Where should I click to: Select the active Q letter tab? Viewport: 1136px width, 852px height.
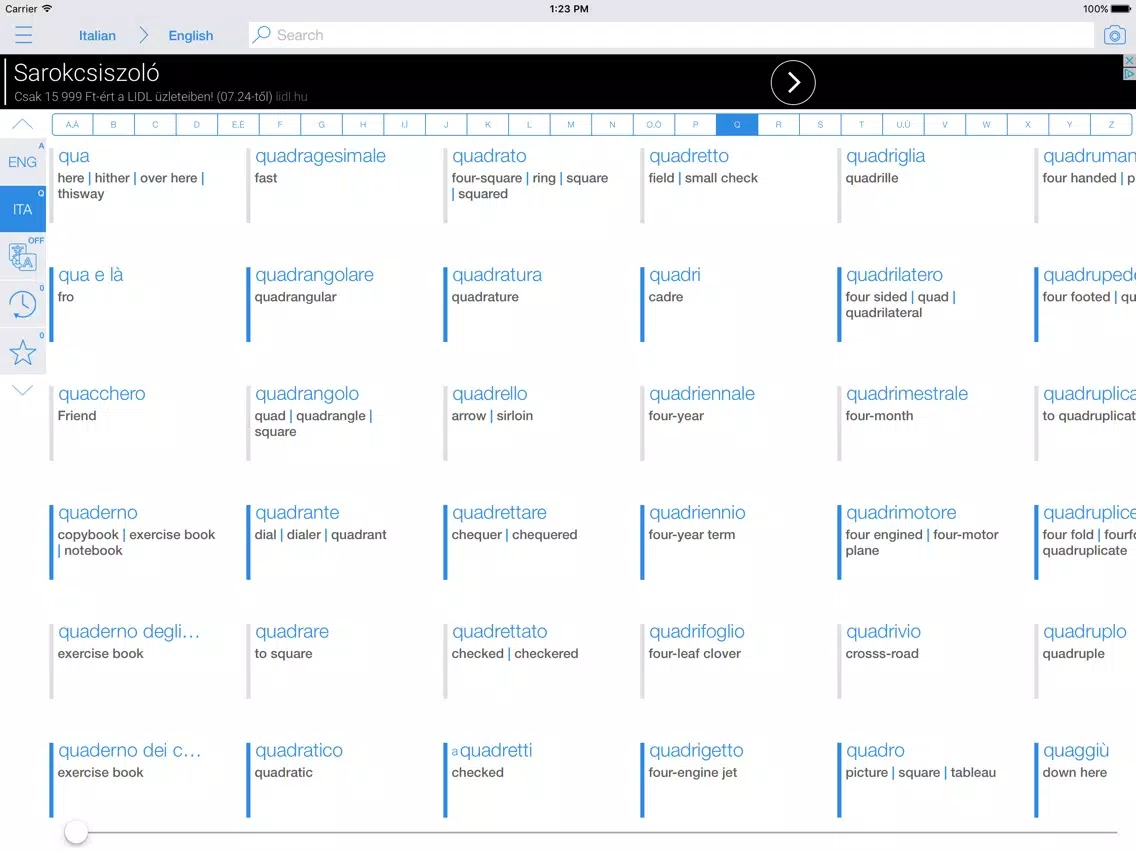click(737, 125)
